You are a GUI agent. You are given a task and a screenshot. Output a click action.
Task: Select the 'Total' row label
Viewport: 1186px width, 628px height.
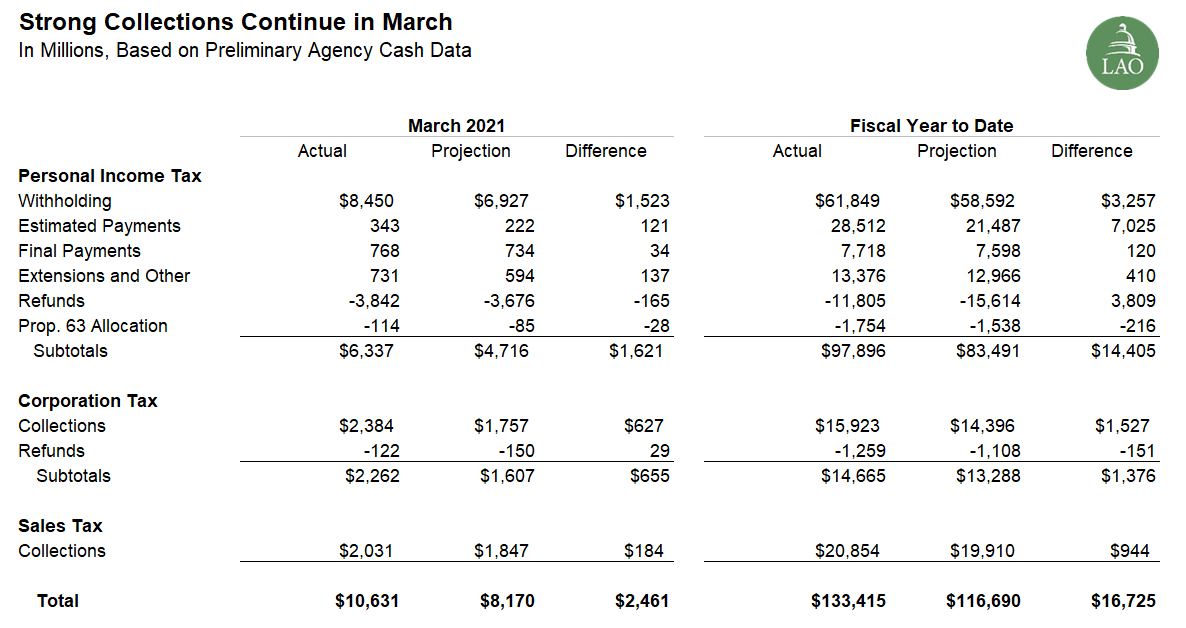click(x=58, y=601)
